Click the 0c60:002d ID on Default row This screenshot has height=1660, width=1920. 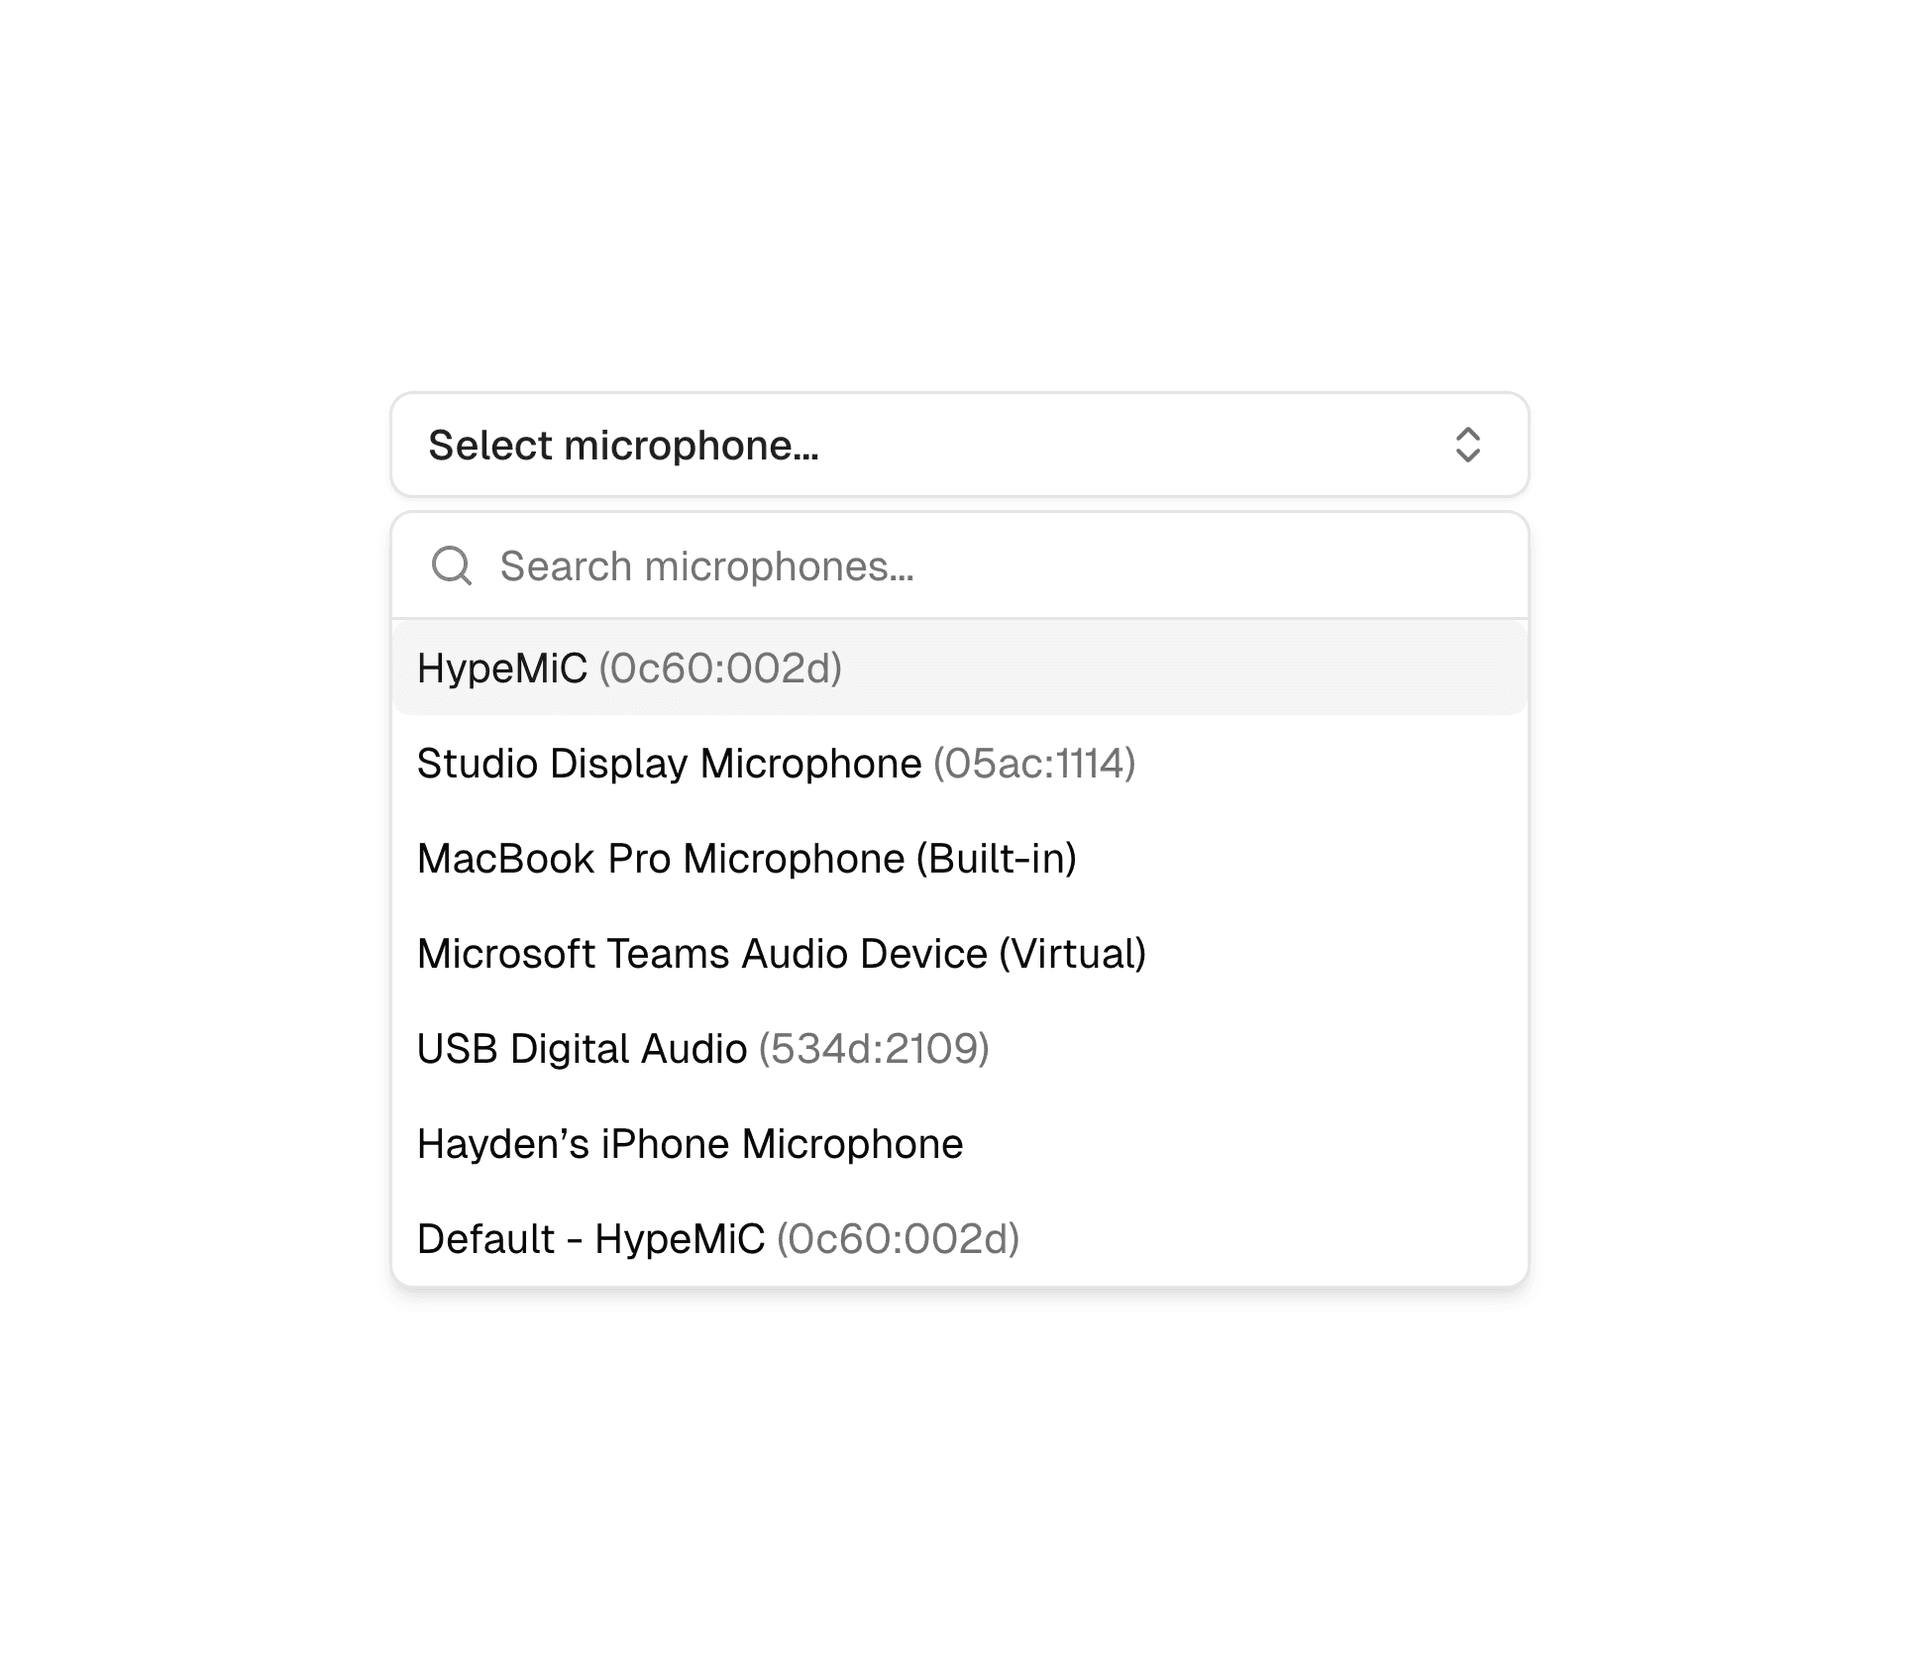[x=897, y=1238]
